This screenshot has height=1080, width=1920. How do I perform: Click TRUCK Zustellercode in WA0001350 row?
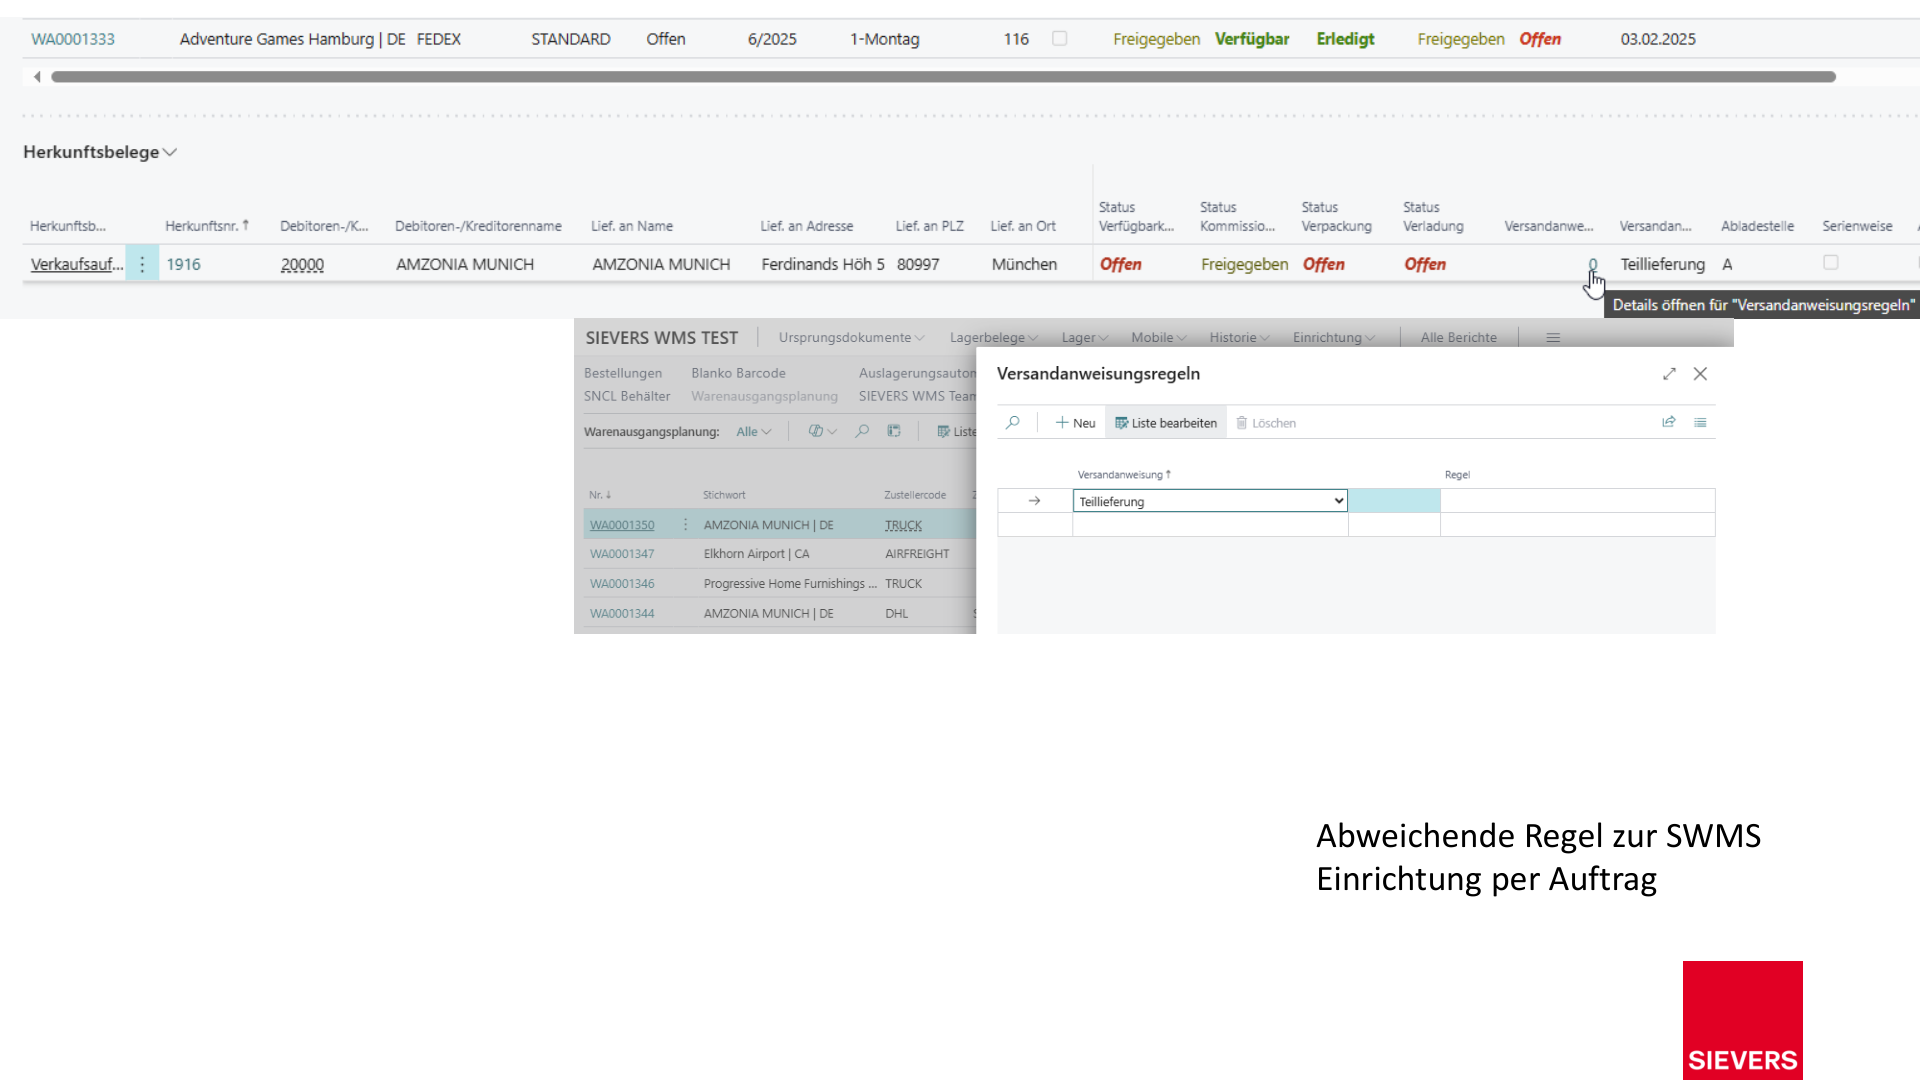pyautogui.click(x=903, y=525)
